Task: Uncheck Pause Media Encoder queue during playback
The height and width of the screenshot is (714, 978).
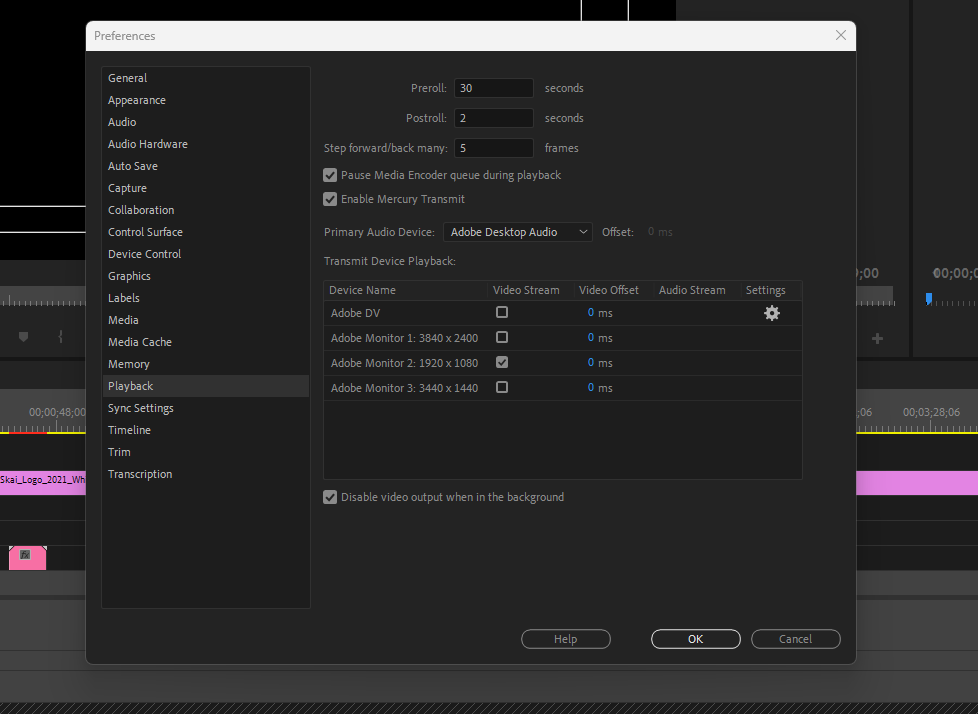Action: [330, 174]
